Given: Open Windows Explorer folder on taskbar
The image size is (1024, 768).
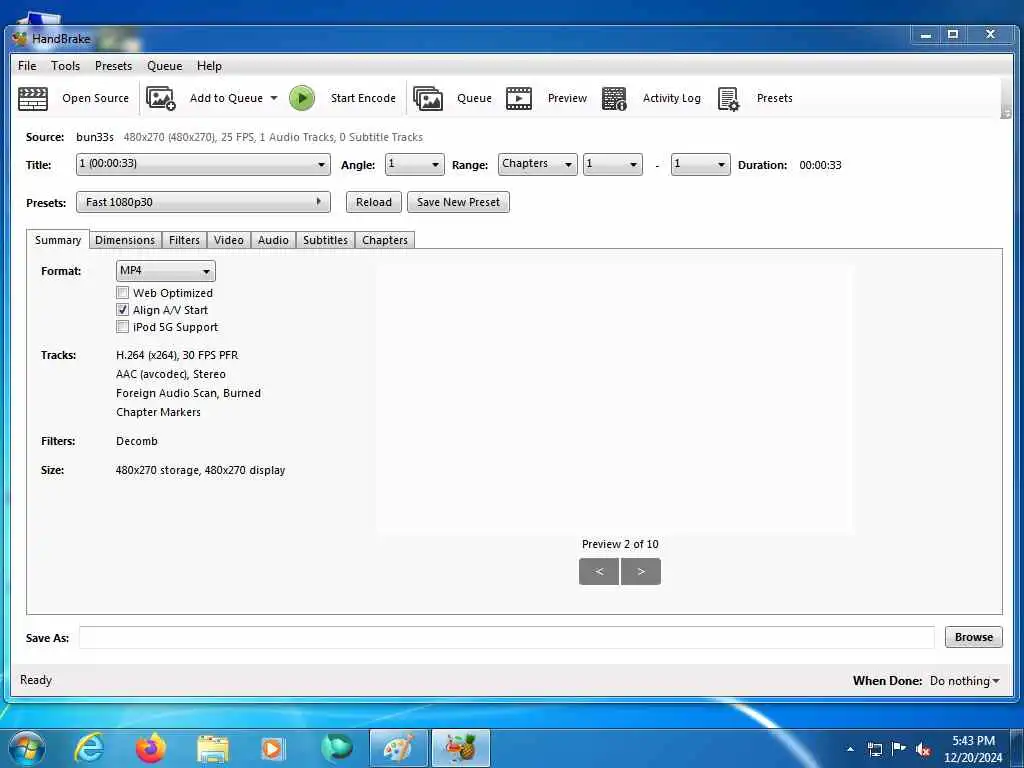Looking at the screenshot, I should [x=213, y=749].
